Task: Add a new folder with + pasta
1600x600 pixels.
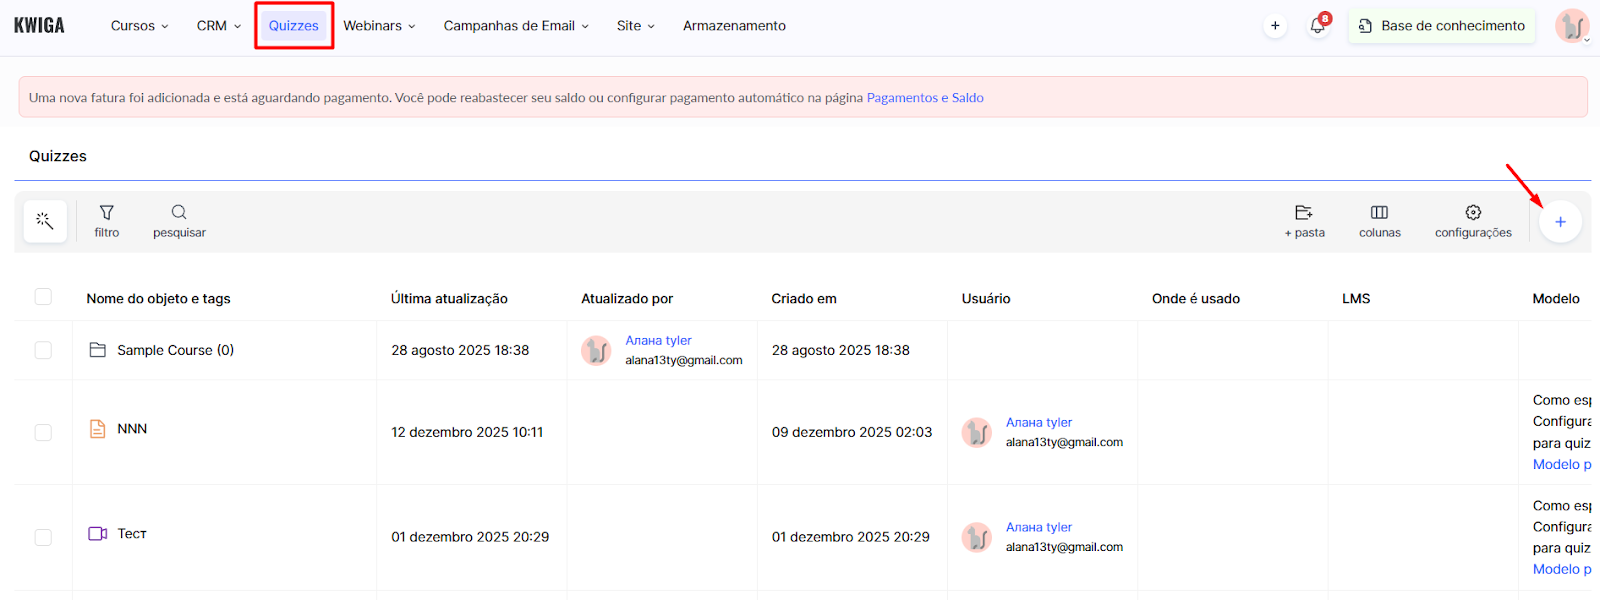Action: coord(1304,221)
